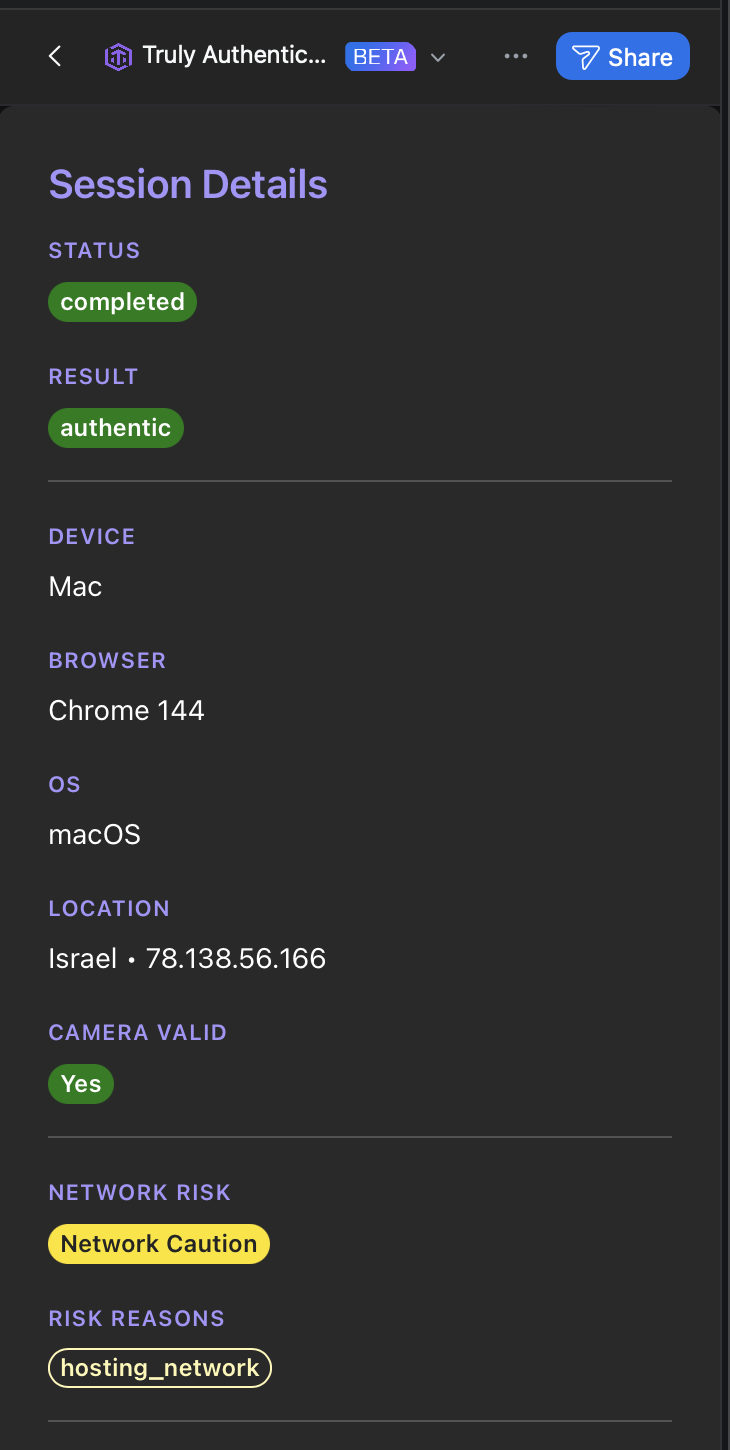Click the RISK REASONS label

coord(136,1318)
